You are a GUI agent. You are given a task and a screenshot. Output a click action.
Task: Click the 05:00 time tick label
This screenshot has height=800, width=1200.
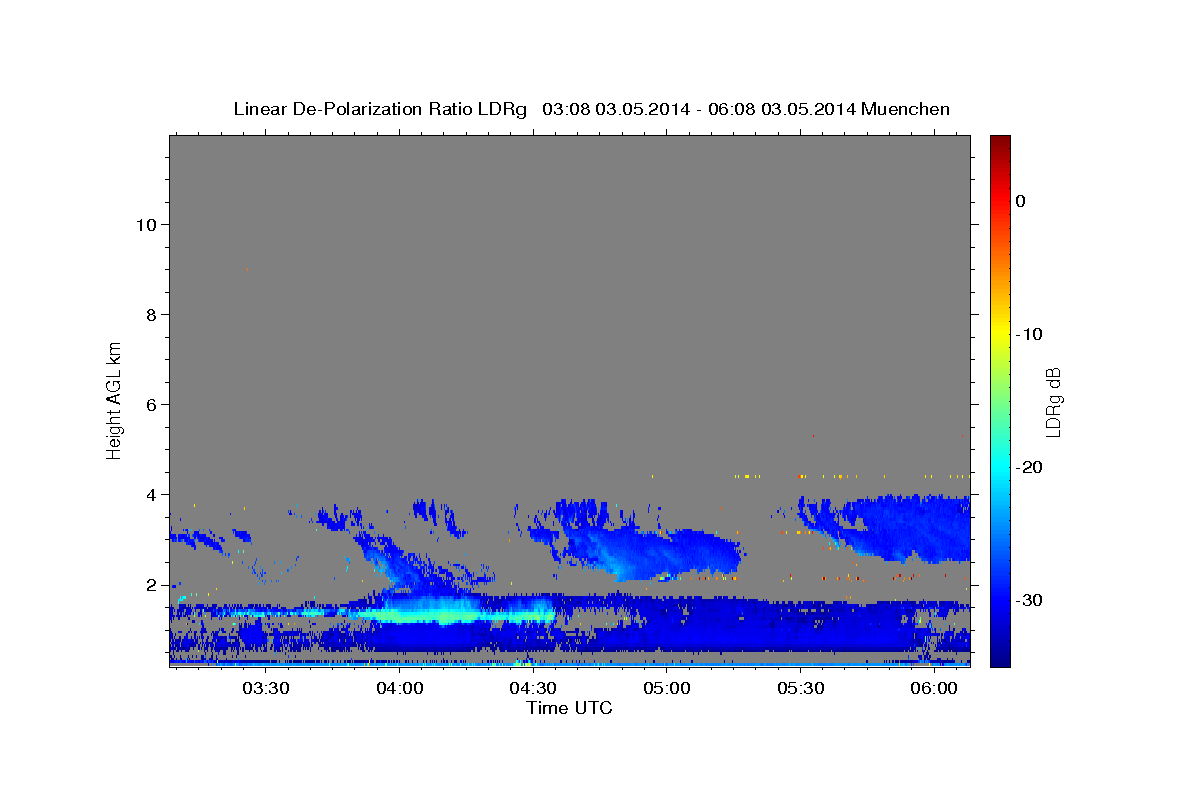[667, 688]
